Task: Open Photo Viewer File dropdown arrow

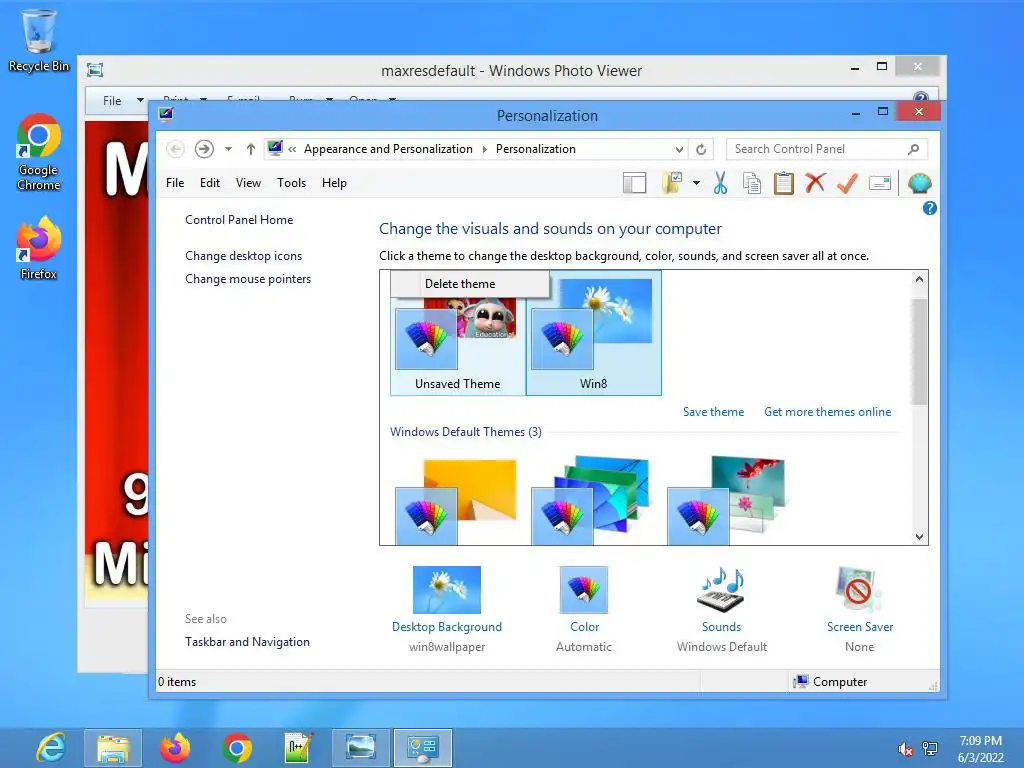Action: coord(140,101)
